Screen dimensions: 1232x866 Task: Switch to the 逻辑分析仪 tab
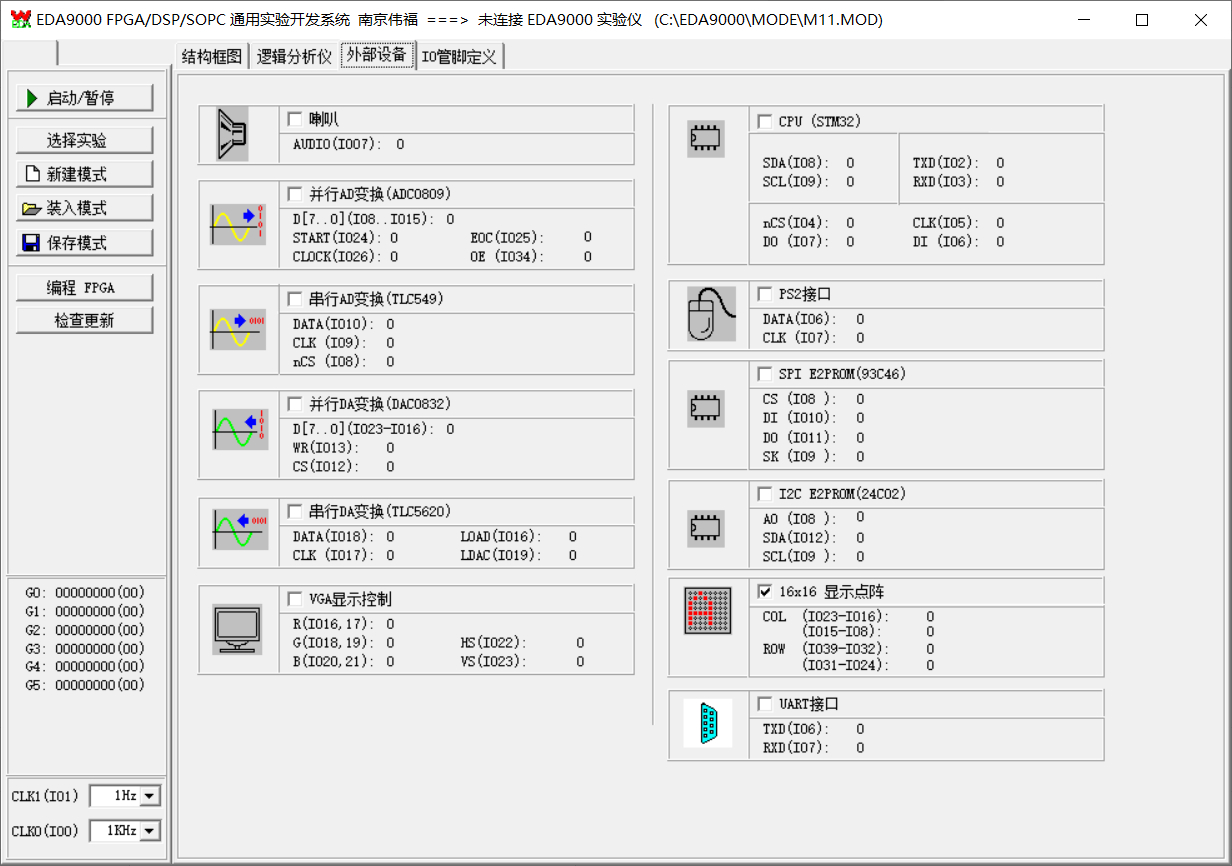coord(294,57)
